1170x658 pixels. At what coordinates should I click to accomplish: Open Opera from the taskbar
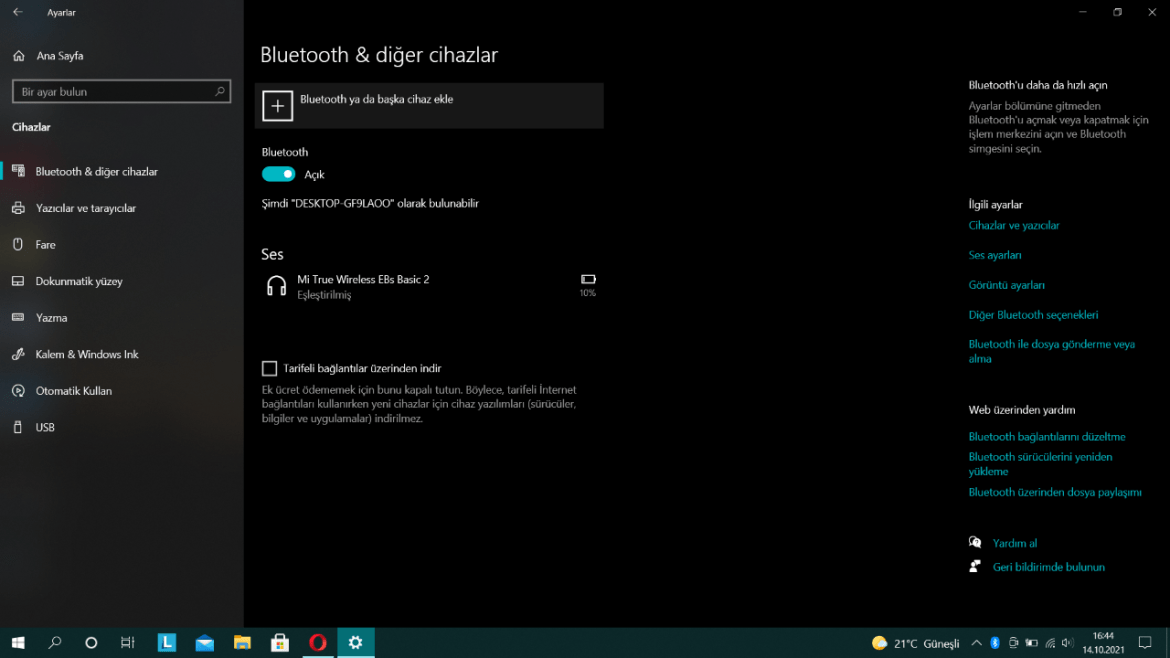pos(318,643)
